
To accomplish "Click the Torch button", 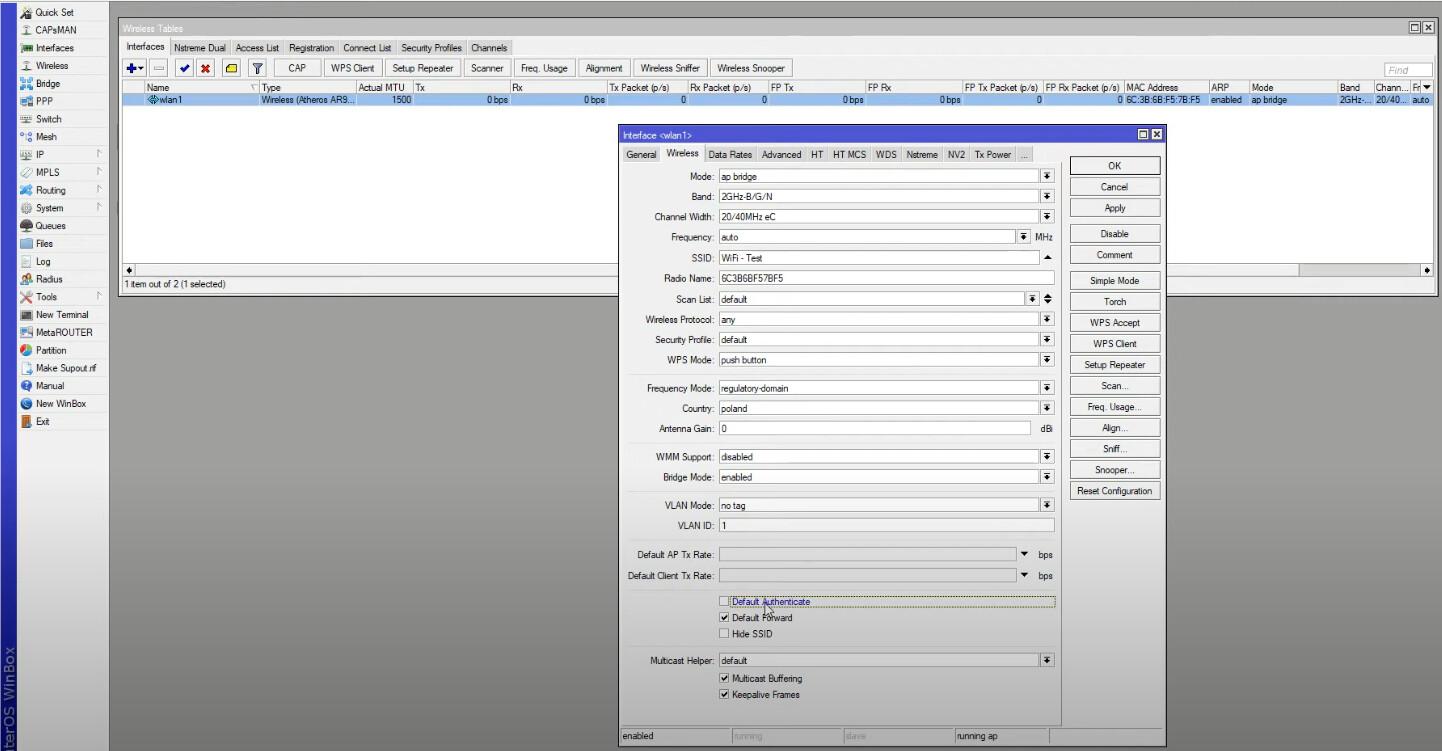I will click(x=1115, y=302).
